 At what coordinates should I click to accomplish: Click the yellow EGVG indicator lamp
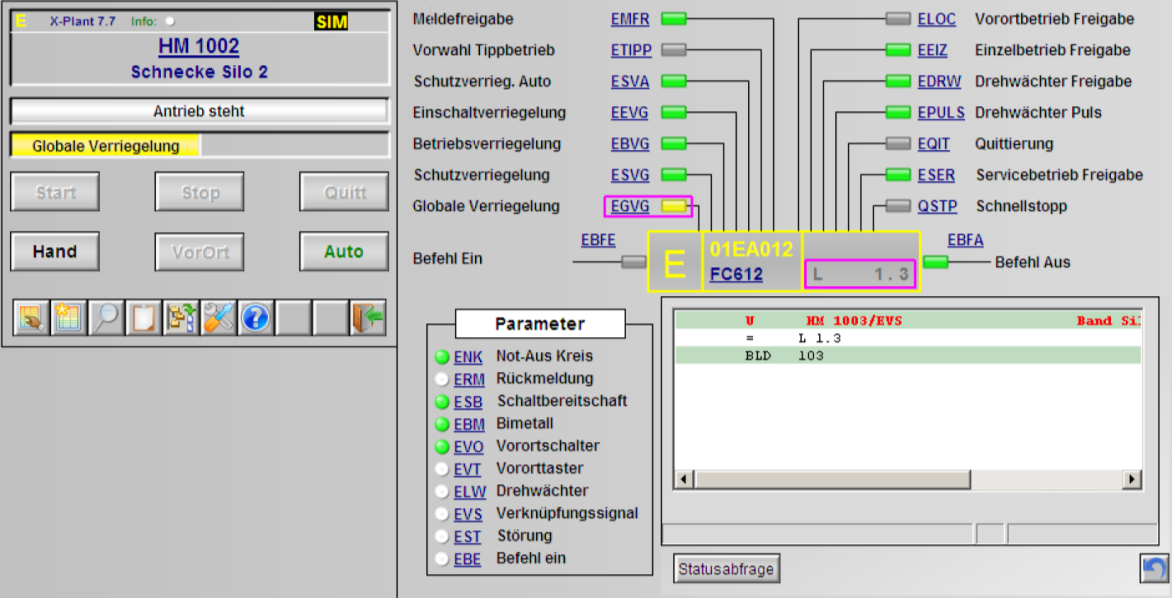coord(674,206)
